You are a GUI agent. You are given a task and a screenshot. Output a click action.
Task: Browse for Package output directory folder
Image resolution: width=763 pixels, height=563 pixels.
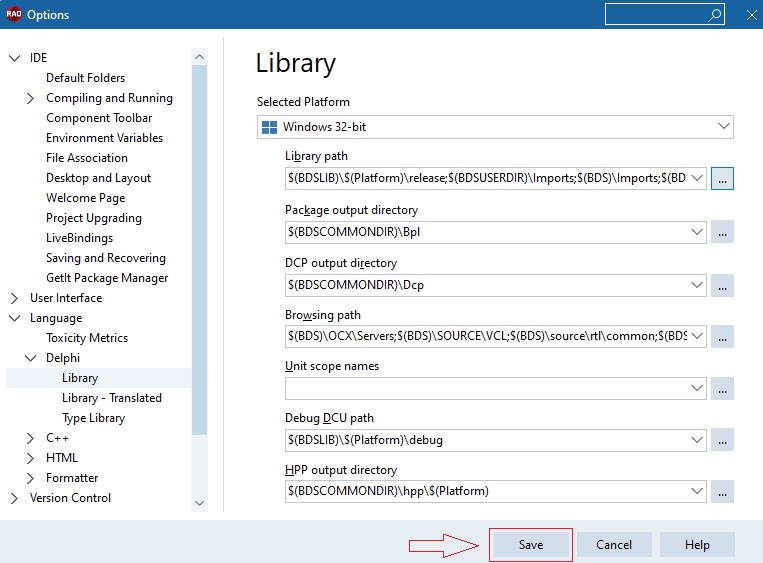pyautogui.click(x=722, y=232)
